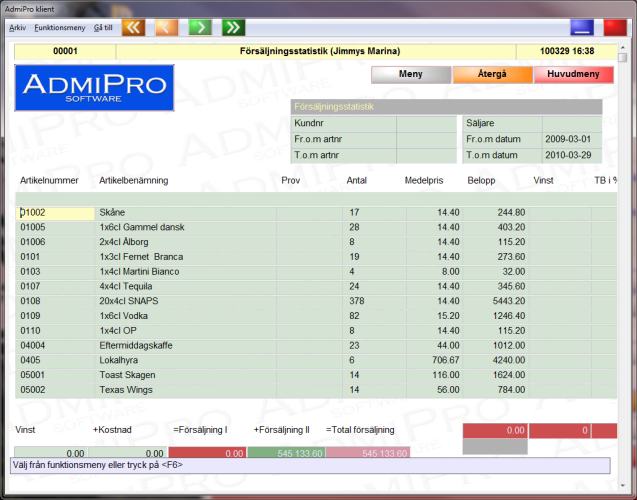Select the 20x4cl SNAPS row
The width and height of the screenshot is (637, 500).
coord(316,301)
